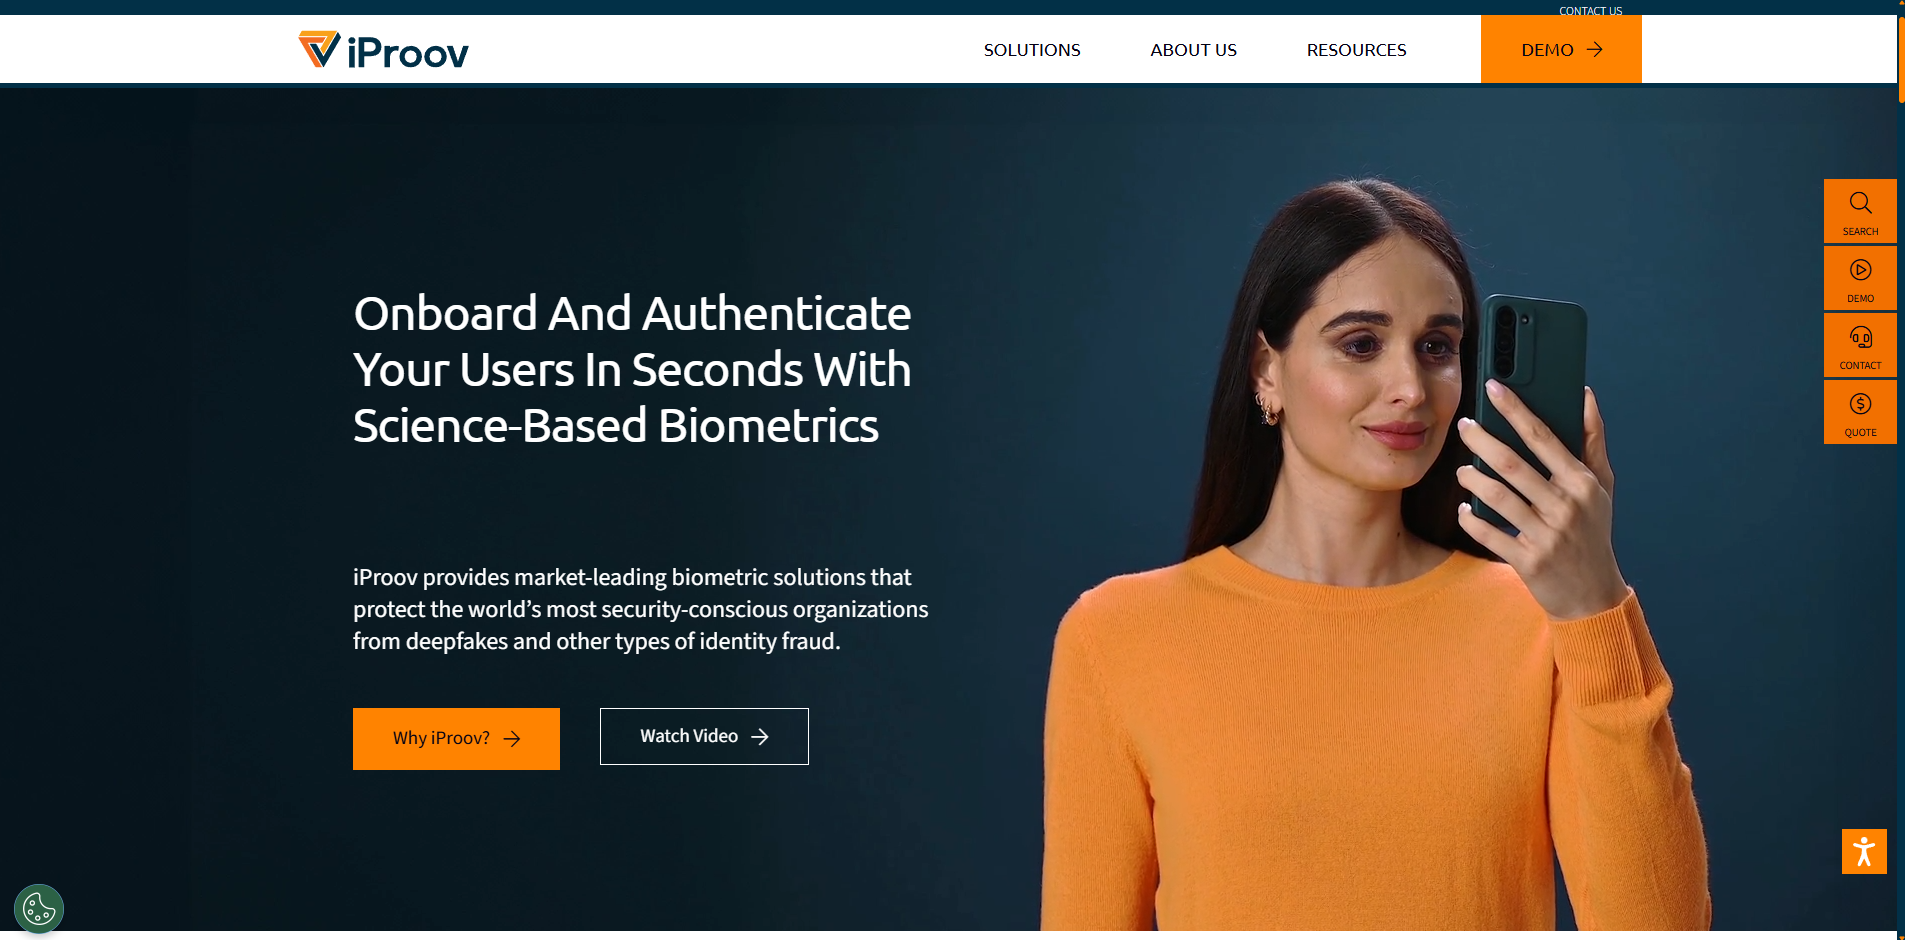1905x940 pixels.
Task: Click the arrow on Why iProov button
Action: 512,739
